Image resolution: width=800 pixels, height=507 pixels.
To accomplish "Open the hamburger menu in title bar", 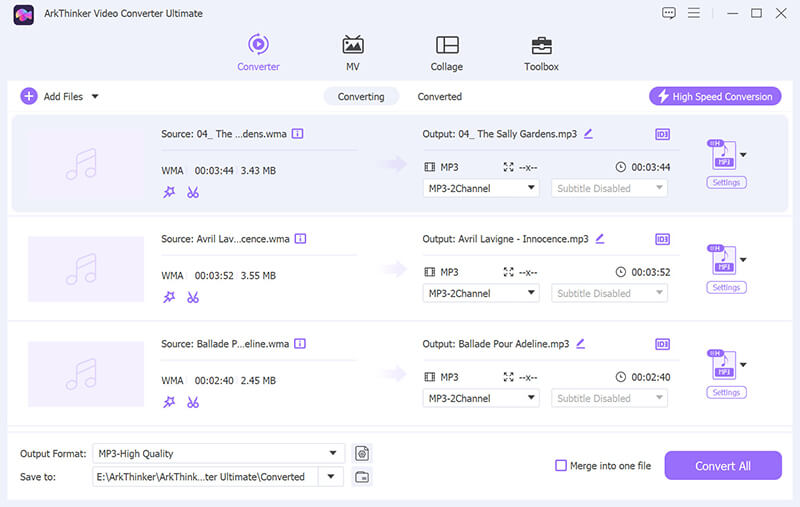I will (x=693, y=13).
